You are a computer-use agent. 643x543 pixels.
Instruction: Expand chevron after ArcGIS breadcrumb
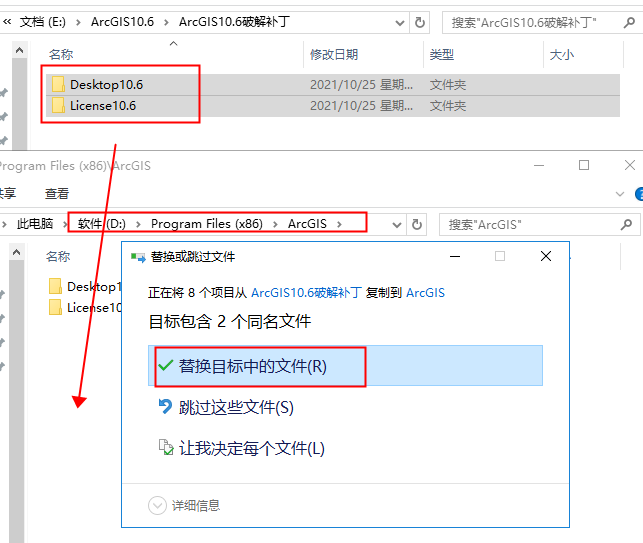(339, 224)
